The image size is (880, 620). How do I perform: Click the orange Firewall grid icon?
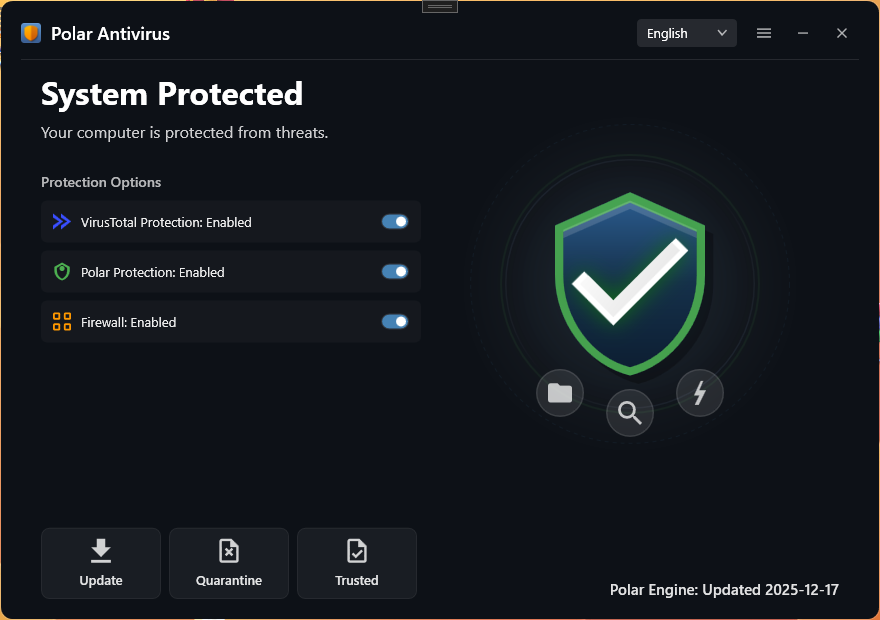[62, 322]
